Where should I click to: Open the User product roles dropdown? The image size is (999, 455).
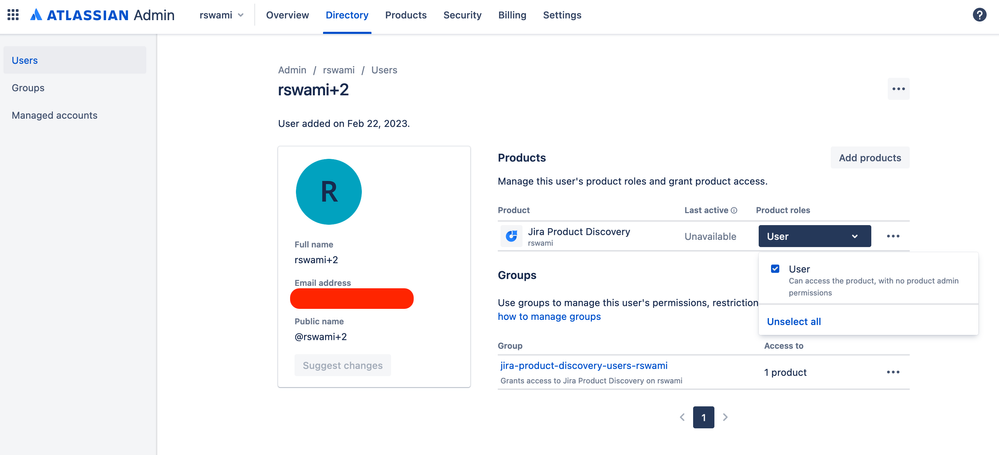814,236
